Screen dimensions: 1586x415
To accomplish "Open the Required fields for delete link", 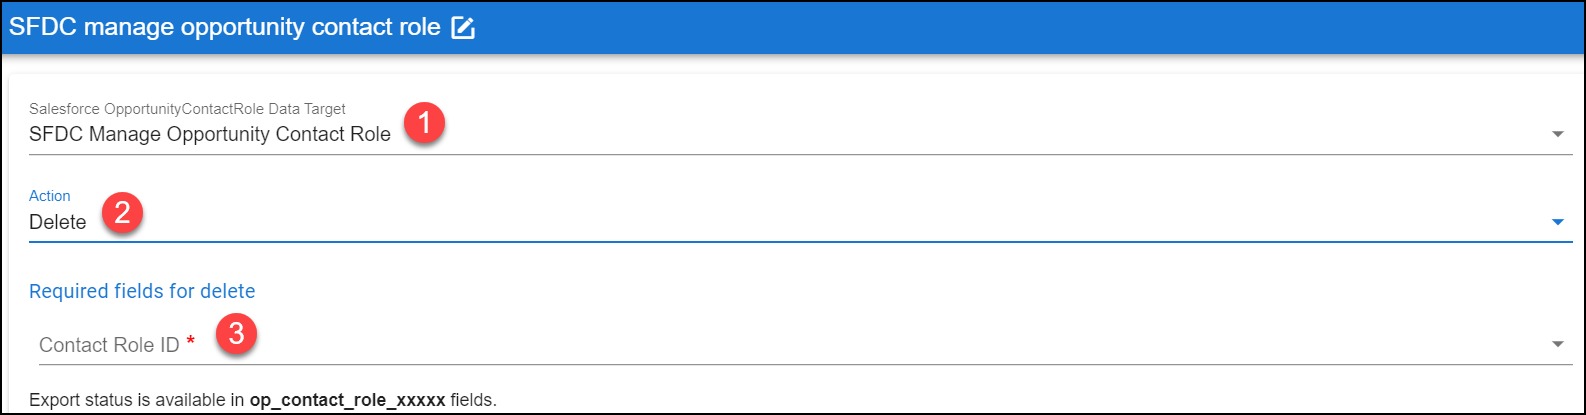I will tap(142, 291).
